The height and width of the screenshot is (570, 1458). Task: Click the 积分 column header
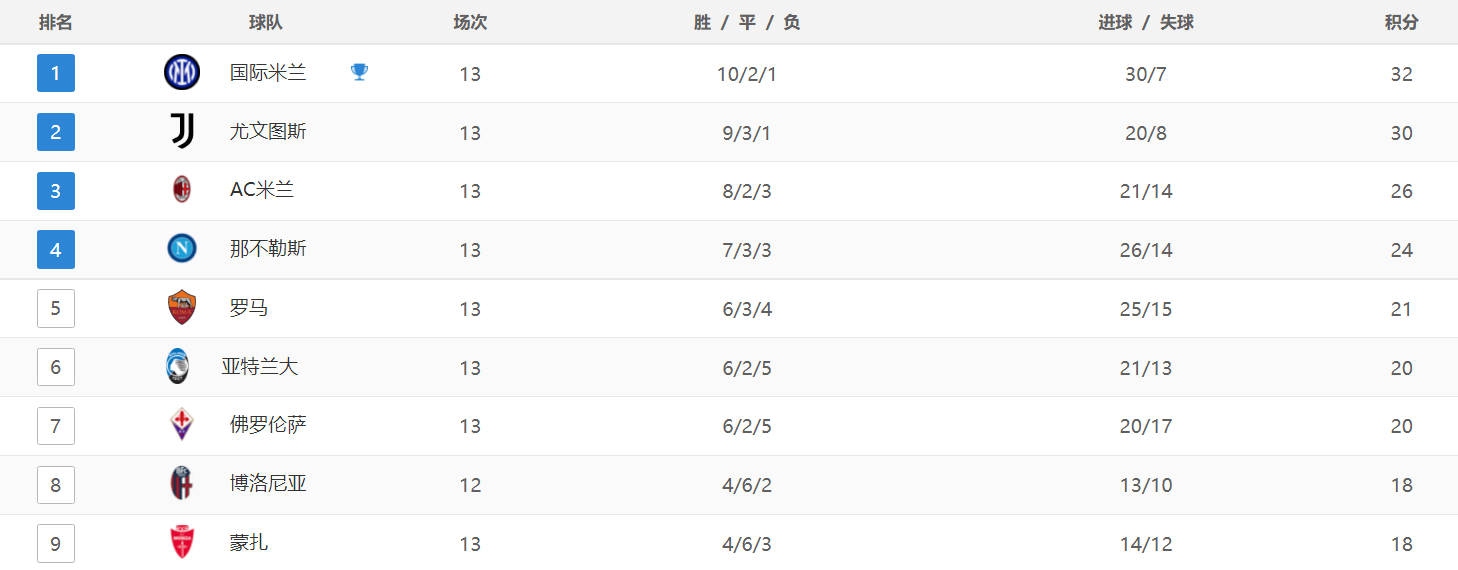click(x=1401, y=22)
